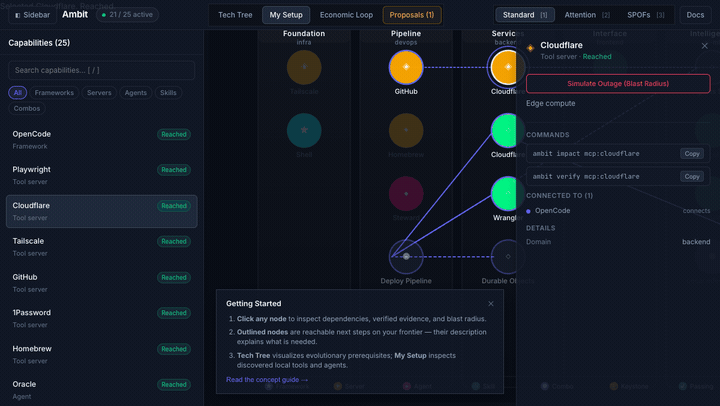Open Read the concept guide link
Screen dimensions: 720x406
(x=267, y=379)
